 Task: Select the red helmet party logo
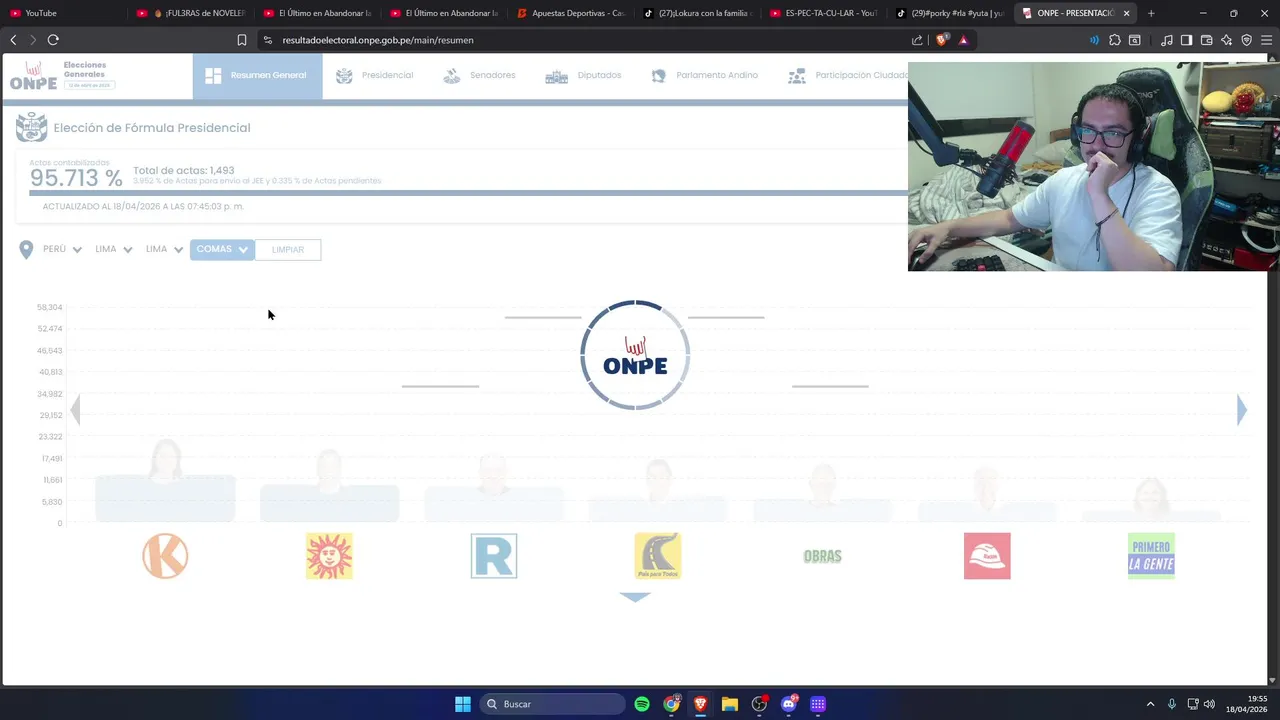click(x=987, y=556)
